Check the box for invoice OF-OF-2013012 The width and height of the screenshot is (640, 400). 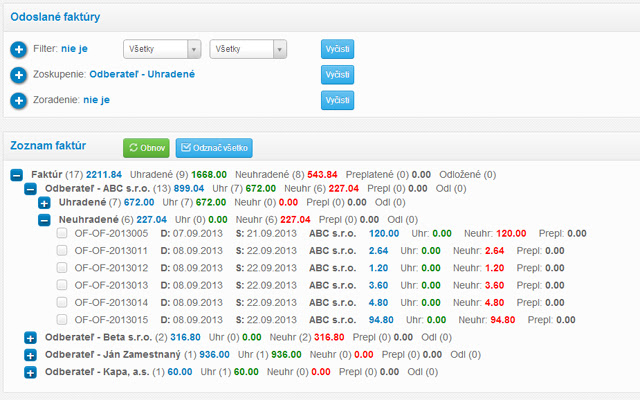pos(62,267)
